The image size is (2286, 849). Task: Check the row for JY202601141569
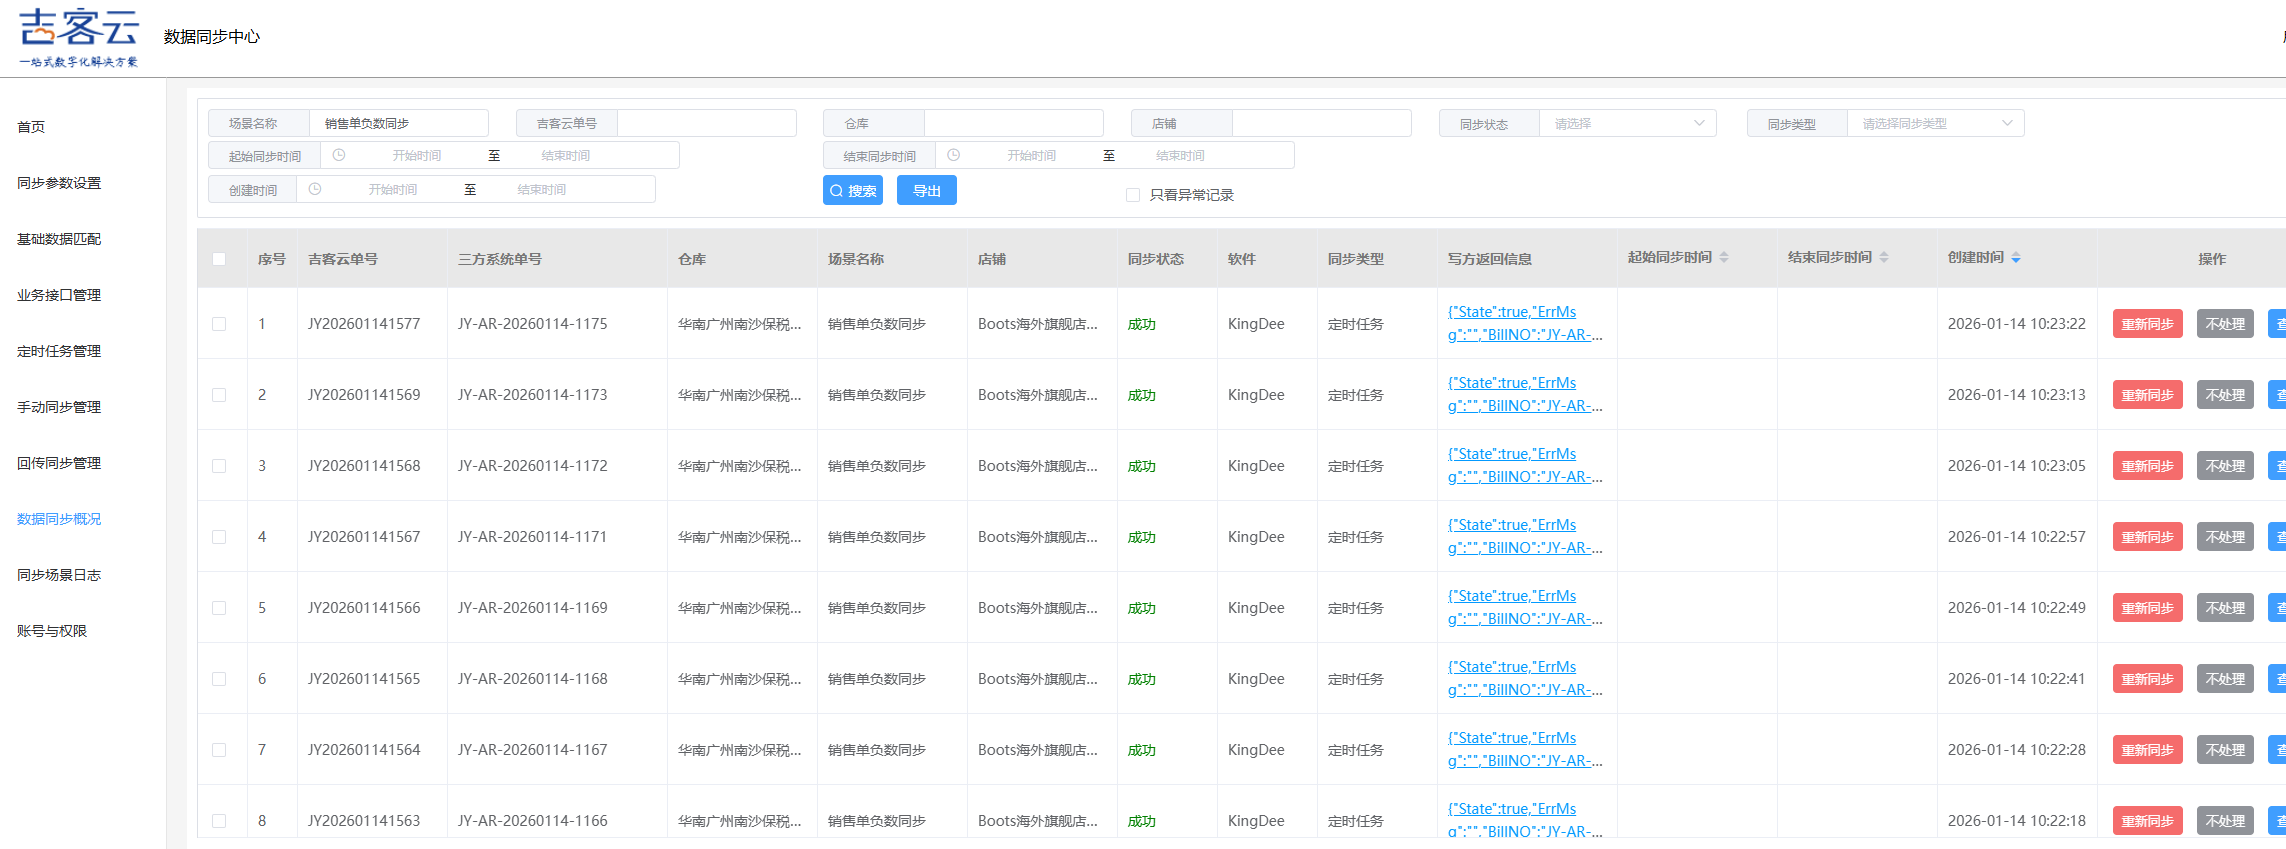[219, 395]
